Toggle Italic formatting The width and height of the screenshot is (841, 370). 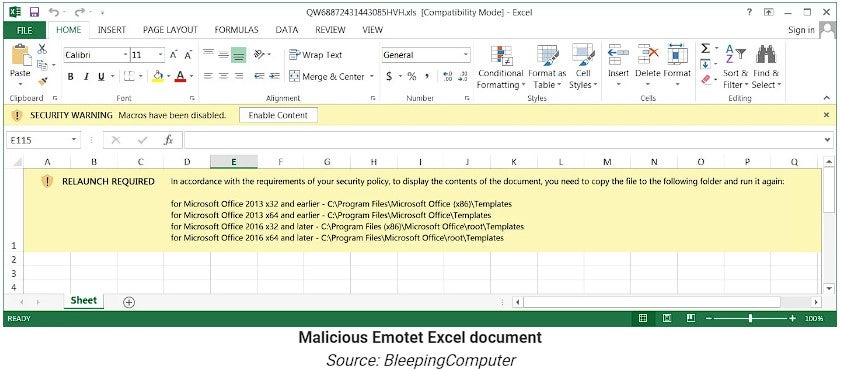click(86, 77)
